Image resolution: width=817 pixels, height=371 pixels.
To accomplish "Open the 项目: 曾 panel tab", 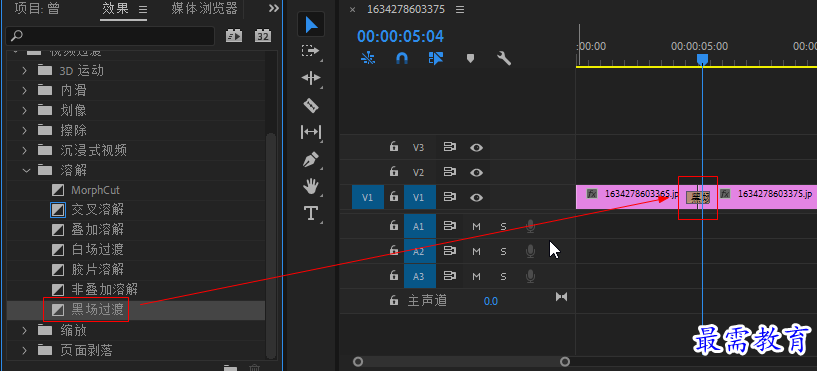I will 37,8.
